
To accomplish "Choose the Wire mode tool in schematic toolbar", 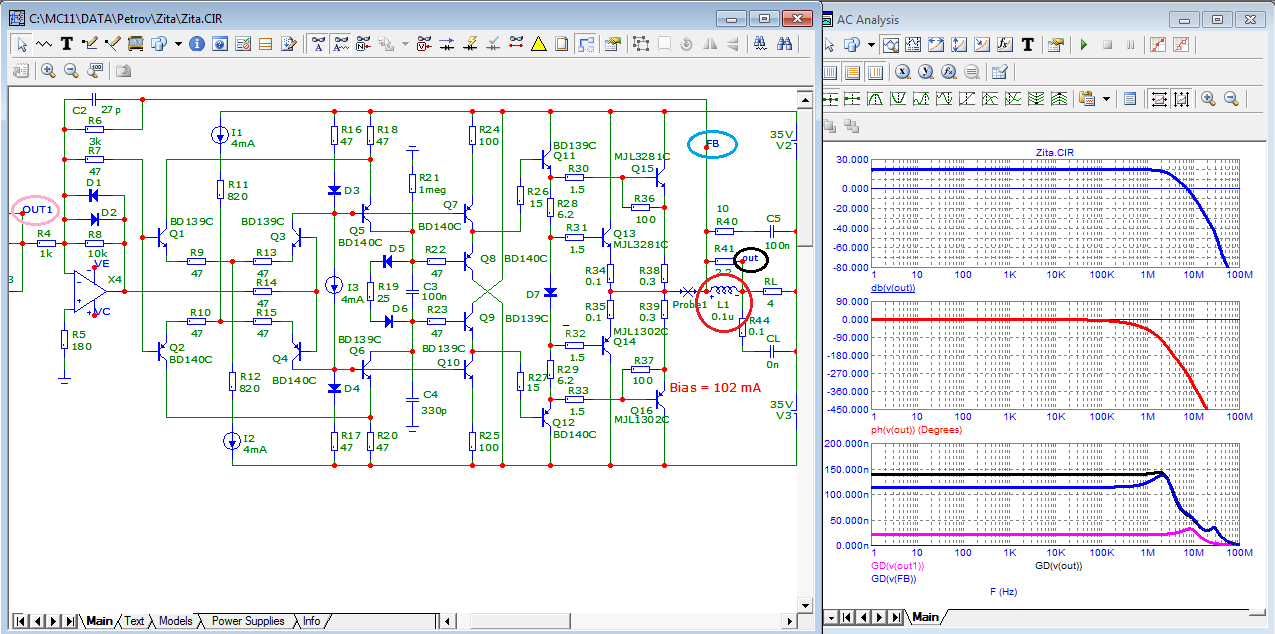I will 44,44.
